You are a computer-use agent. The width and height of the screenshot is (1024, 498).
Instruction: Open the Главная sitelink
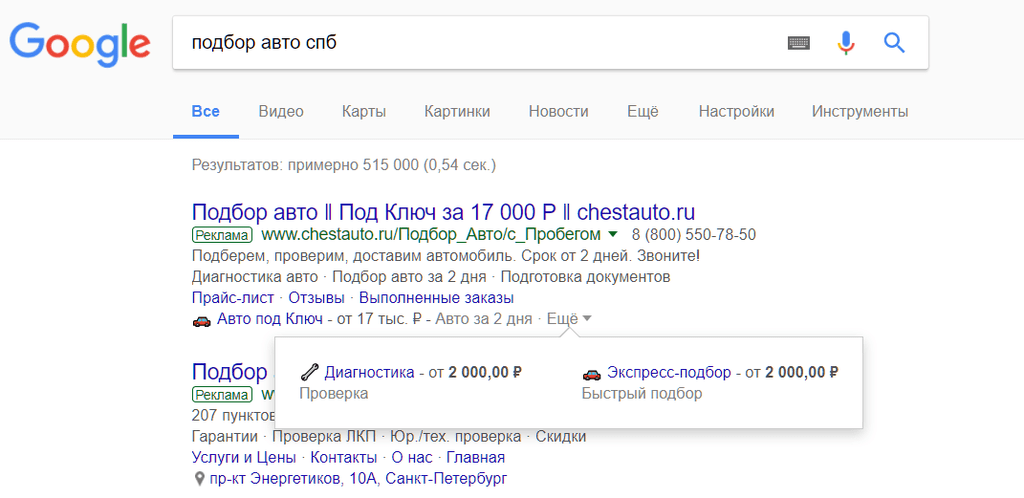tap(476, 457)
